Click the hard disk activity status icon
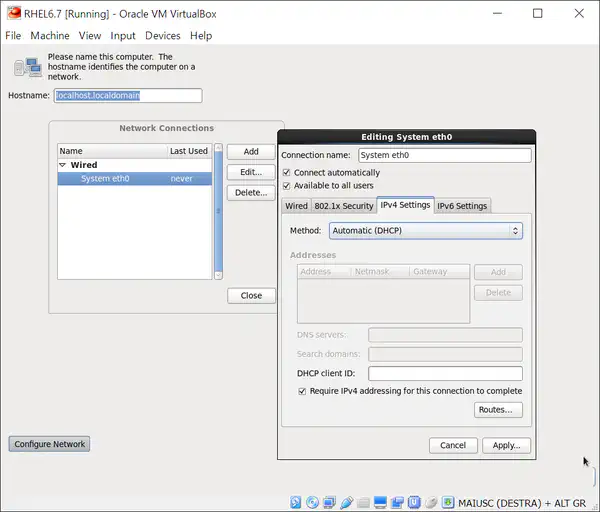The height and width of the screenshot is (512, 600). click(x=297, y=502)
